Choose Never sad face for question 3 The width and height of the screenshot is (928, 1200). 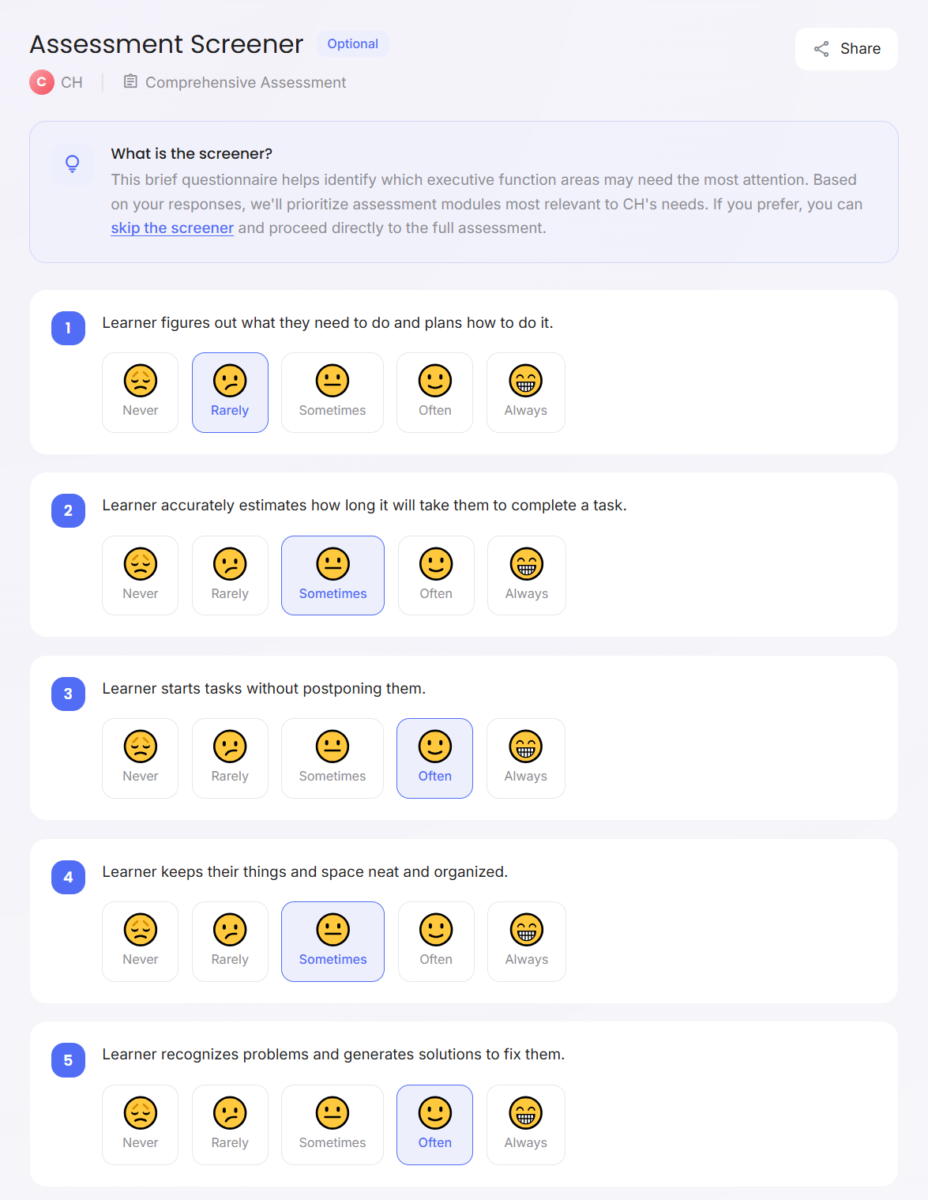pos(140,758)
